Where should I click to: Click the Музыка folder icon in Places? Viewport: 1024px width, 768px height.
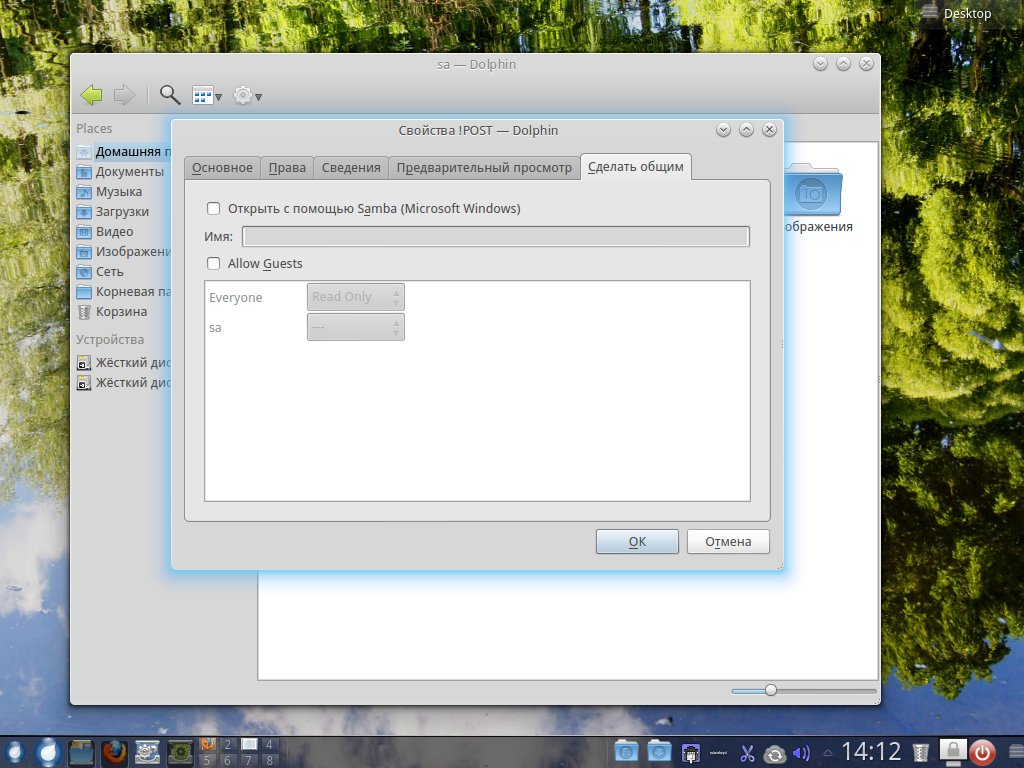click(84, 192)
